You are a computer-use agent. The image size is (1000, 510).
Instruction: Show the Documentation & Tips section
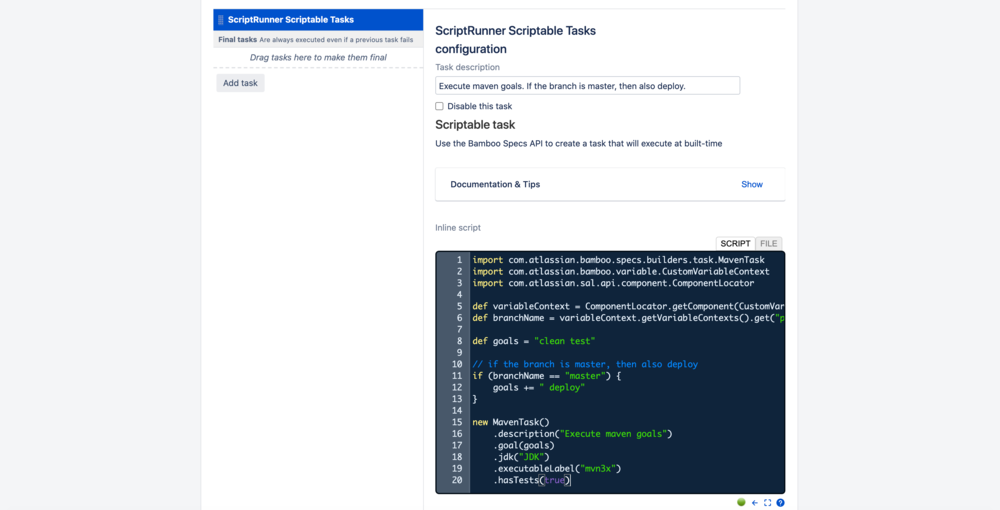(x=751, y=184)
